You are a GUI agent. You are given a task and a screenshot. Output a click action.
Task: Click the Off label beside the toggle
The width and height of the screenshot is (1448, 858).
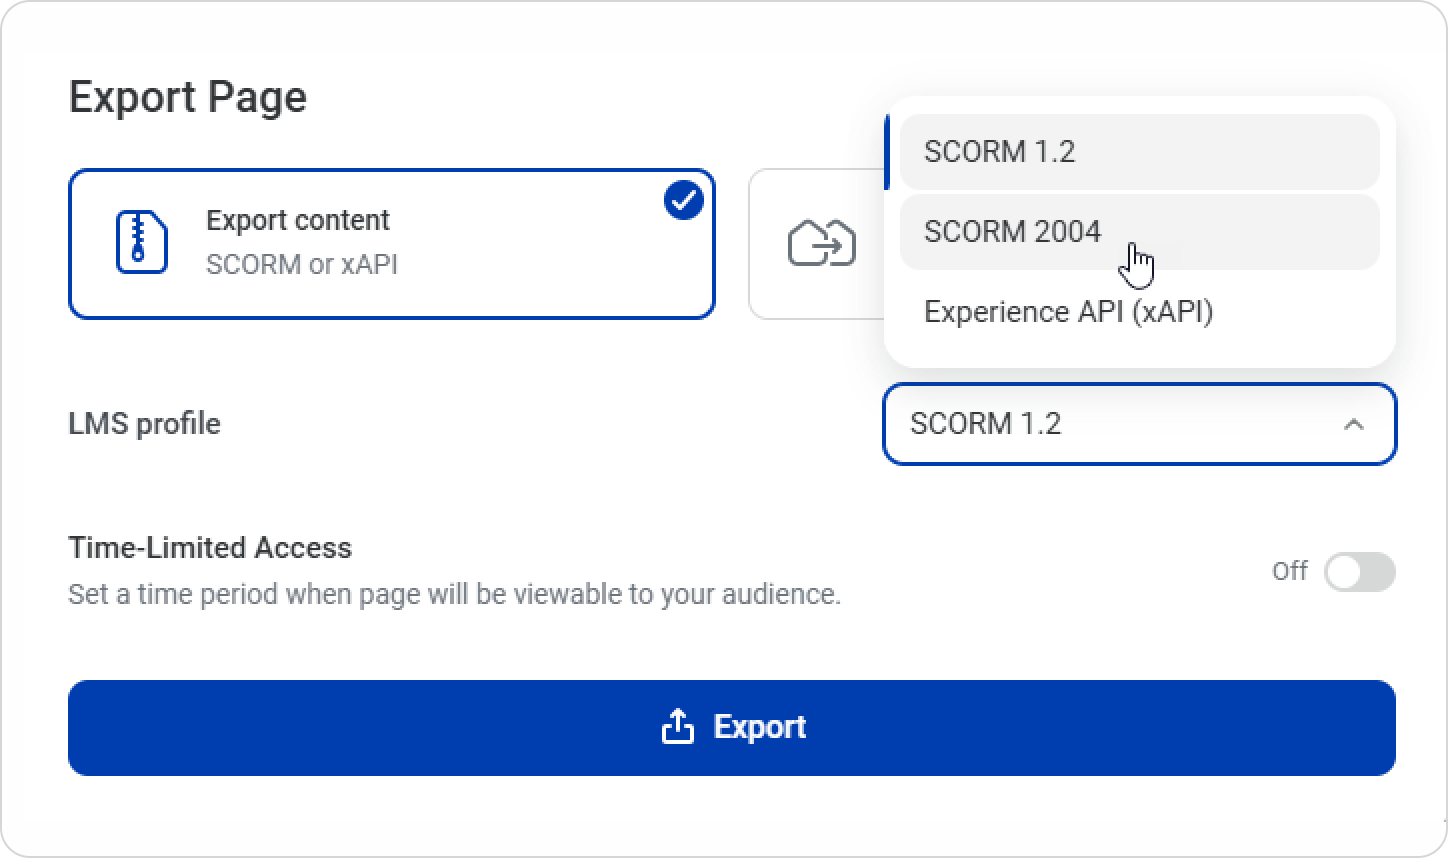pos(1289,571)
